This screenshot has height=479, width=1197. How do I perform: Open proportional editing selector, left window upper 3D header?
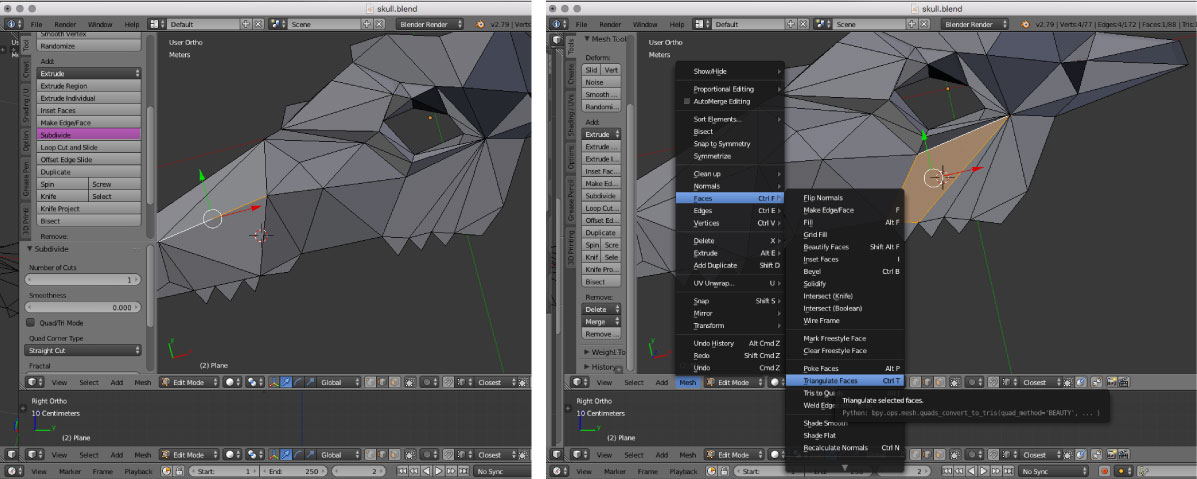click(429, 382)
